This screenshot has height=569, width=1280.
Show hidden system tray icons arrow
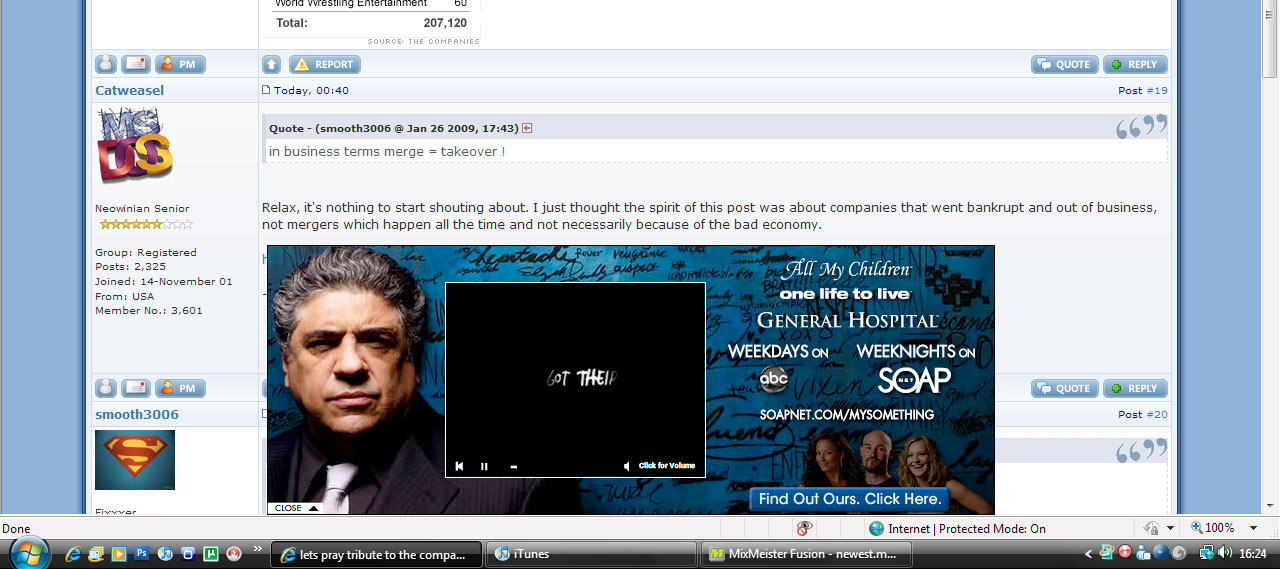point(1089,553)
